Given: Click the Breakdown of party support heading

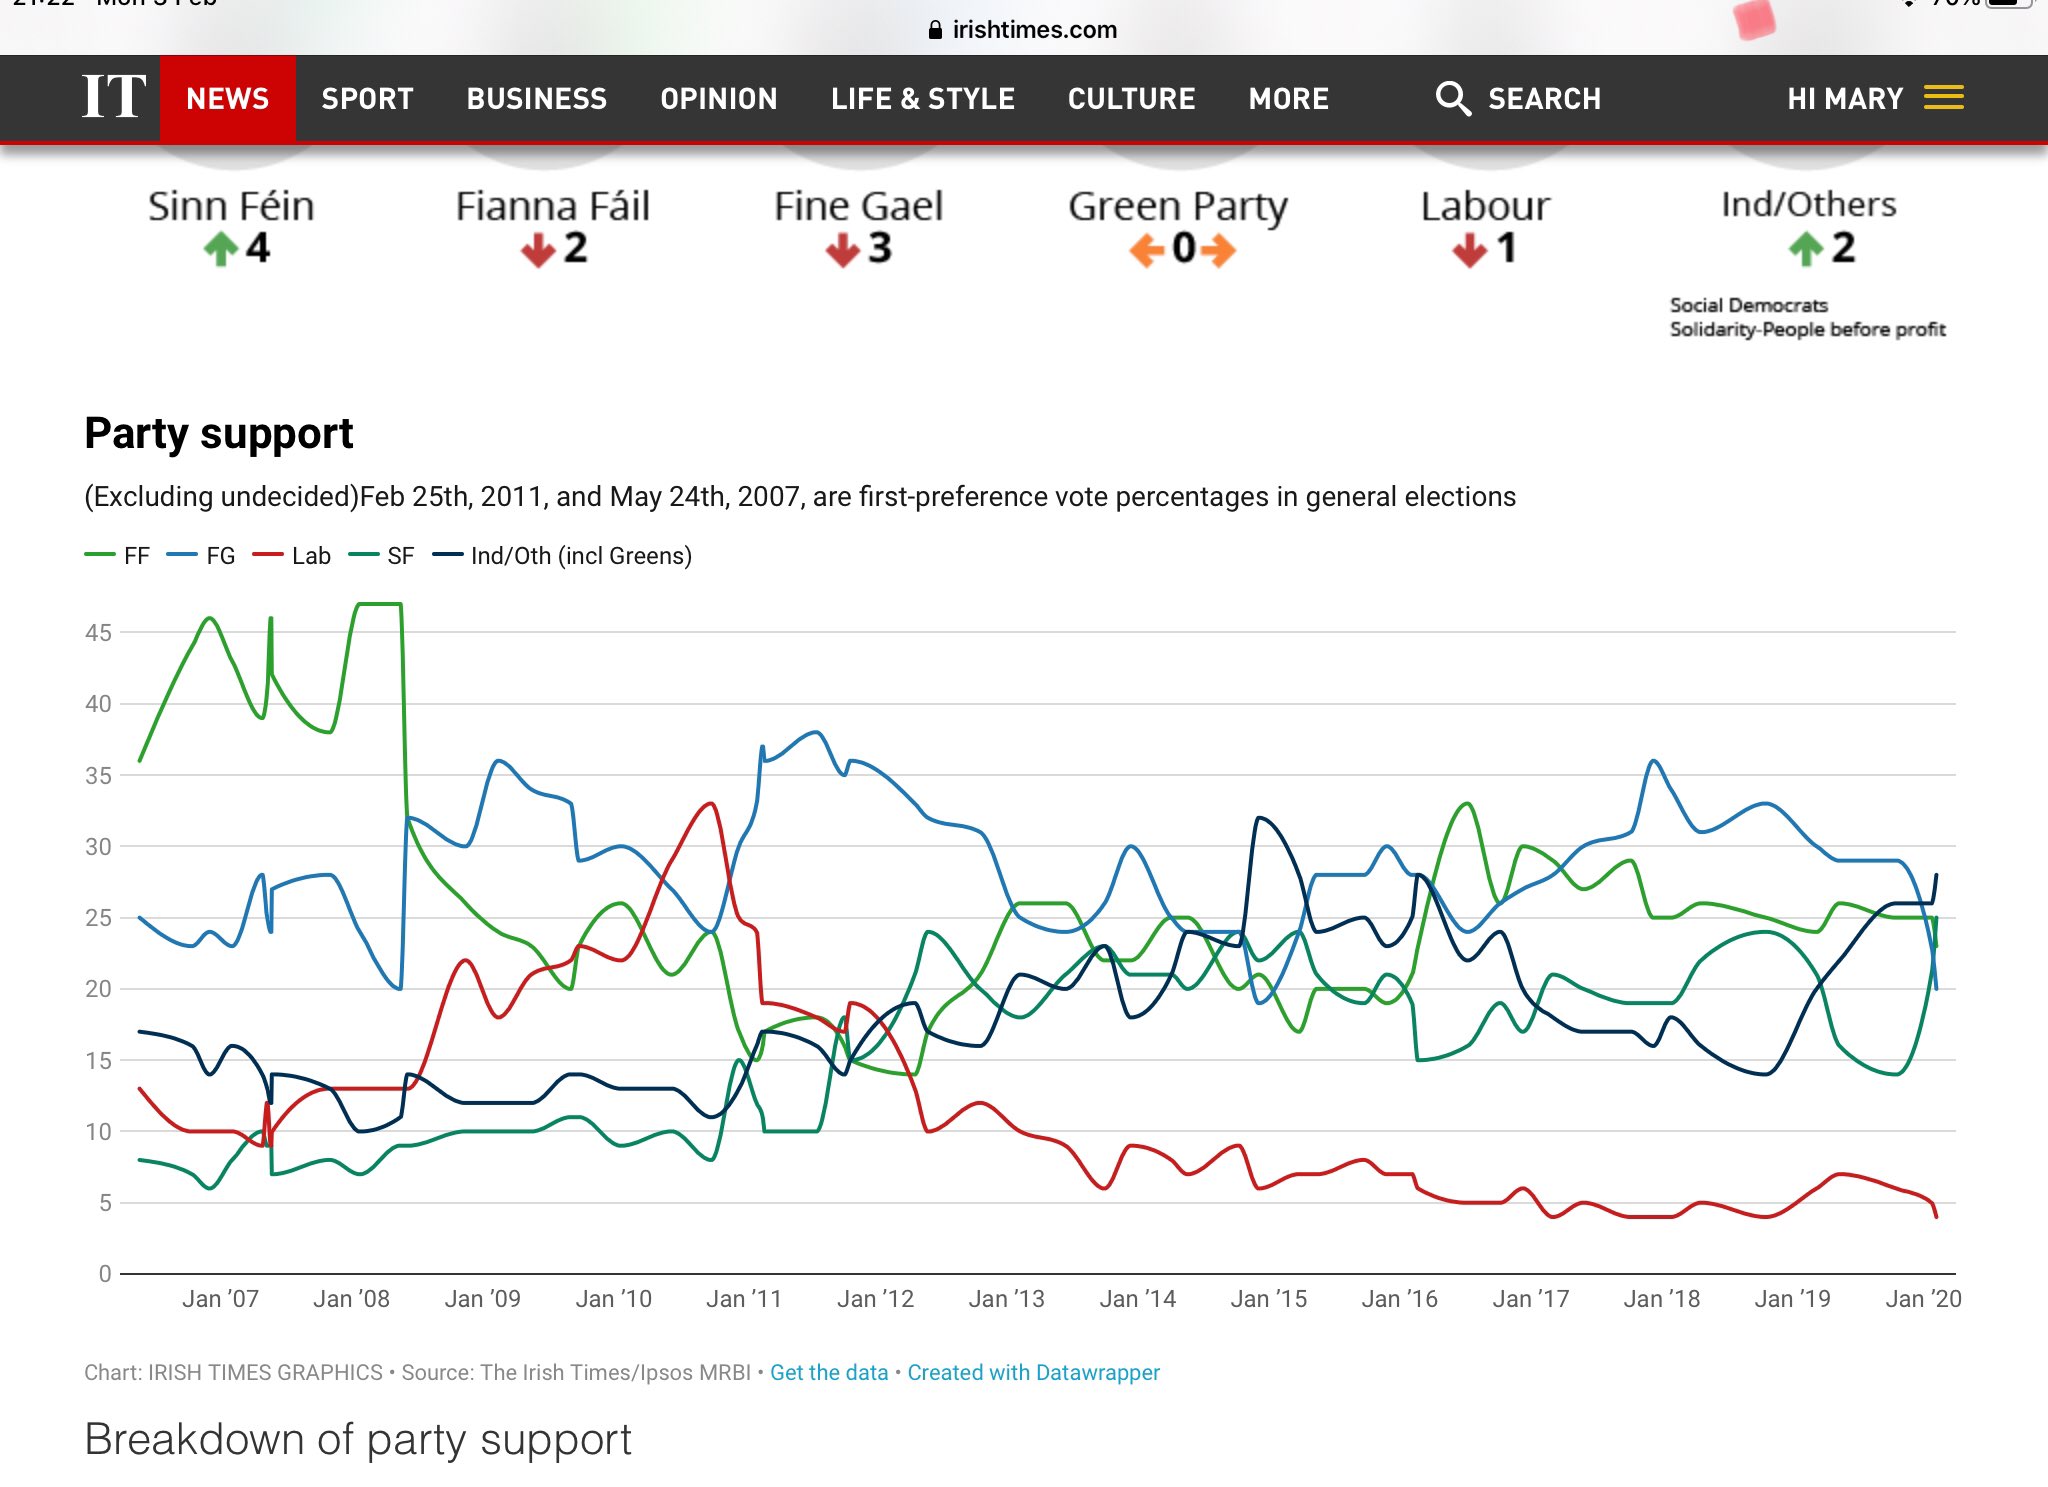Looking at the screenshot, I should (358, 1441).
